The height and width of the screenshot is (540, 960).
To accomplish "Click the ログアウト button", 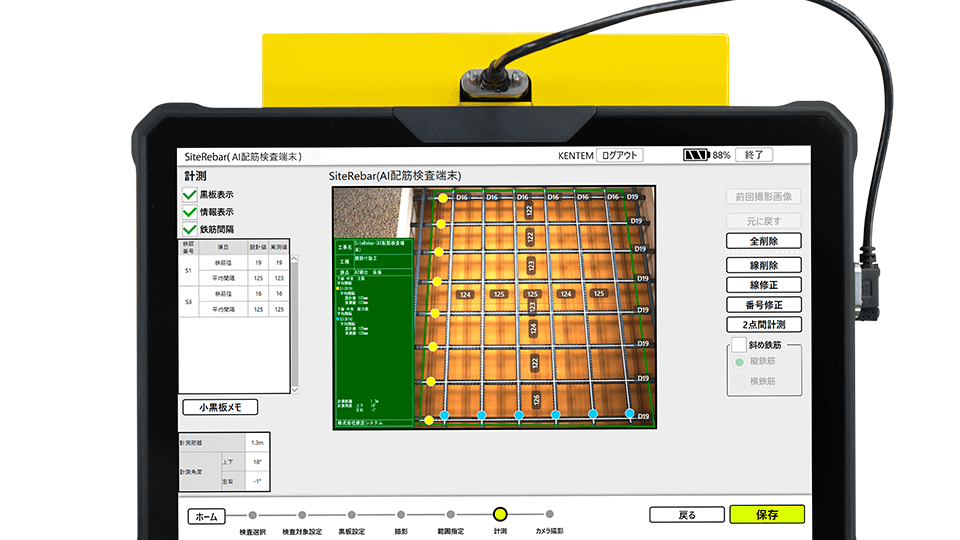I will (620, 156).
